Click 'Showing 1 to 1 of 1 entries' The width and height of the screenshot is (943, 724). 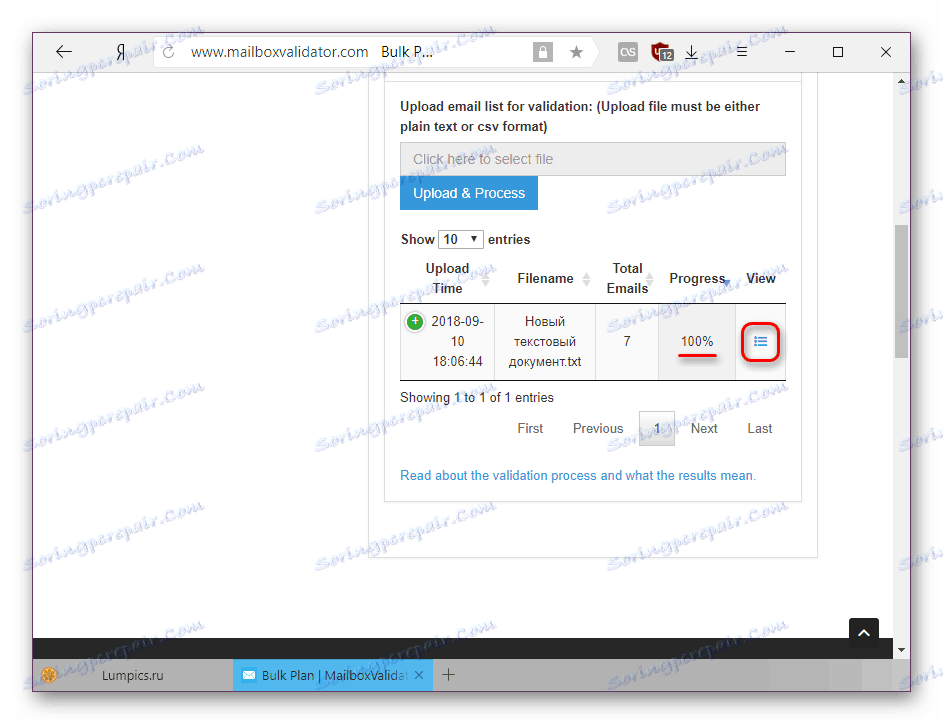pyautogui.click(x=477, y=397)
